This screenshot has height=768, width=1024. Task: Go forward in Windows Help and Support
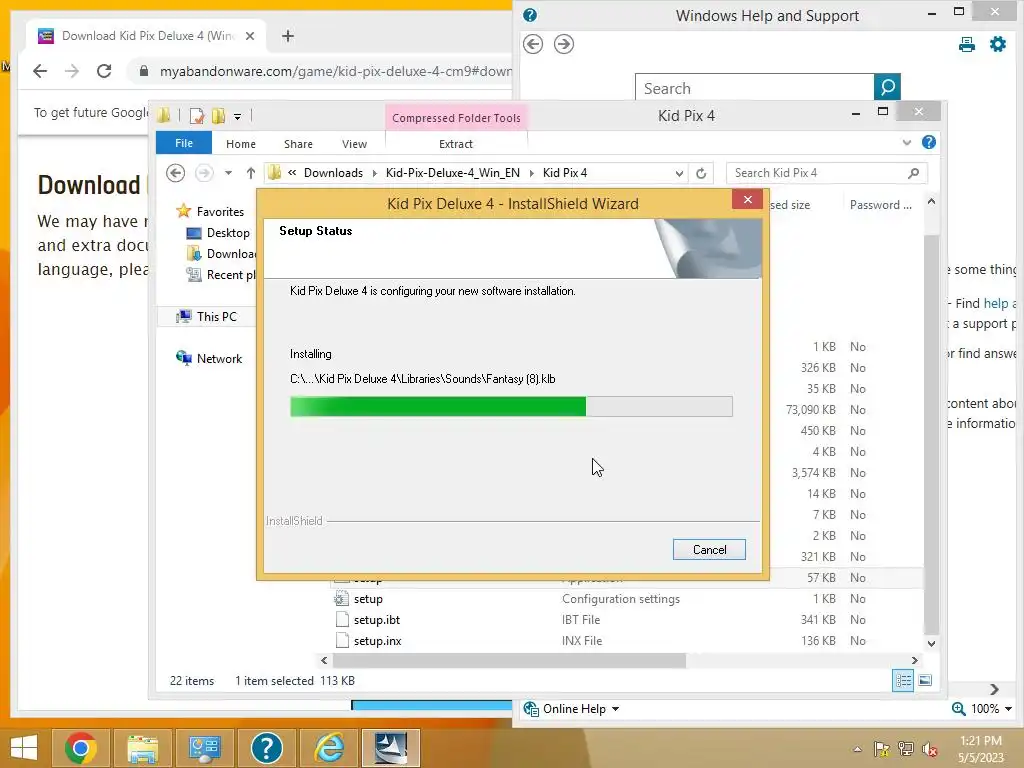[564, 44]
